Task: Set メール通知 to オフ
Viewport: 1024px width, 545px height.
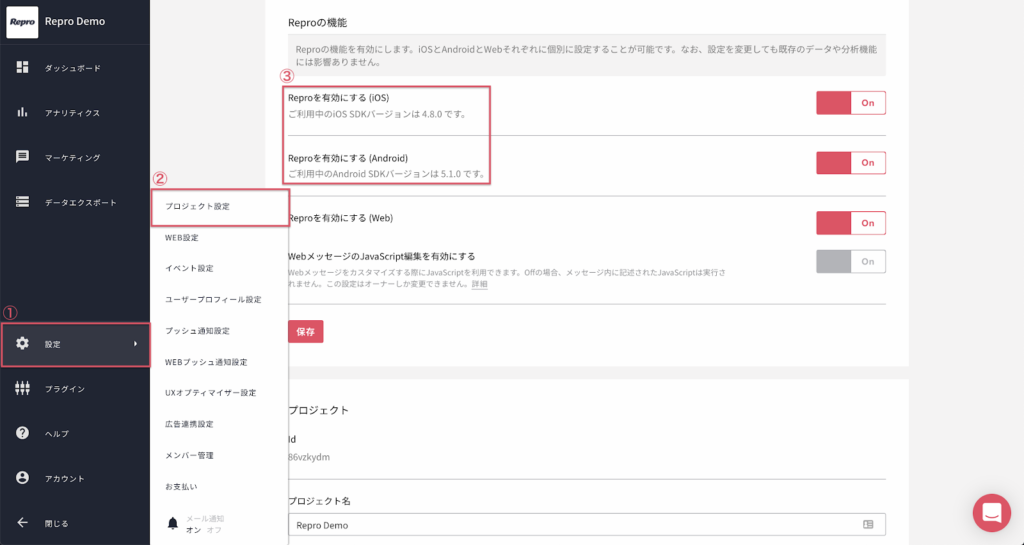Action: 214,530
